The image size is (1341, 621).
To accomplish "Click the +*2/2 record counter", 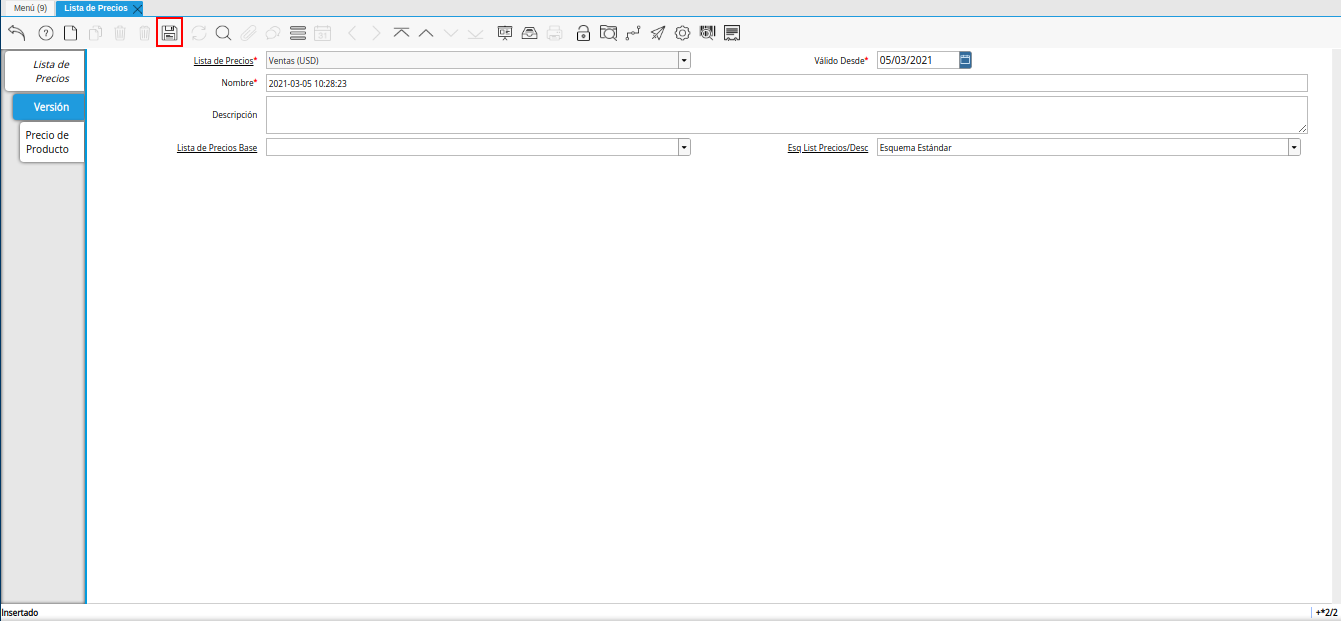I will (x=1326, y=612).
